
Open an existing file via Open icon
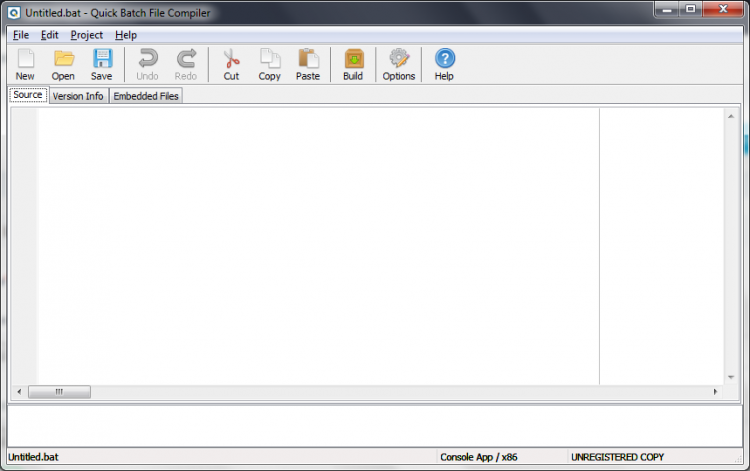(63, 65)
